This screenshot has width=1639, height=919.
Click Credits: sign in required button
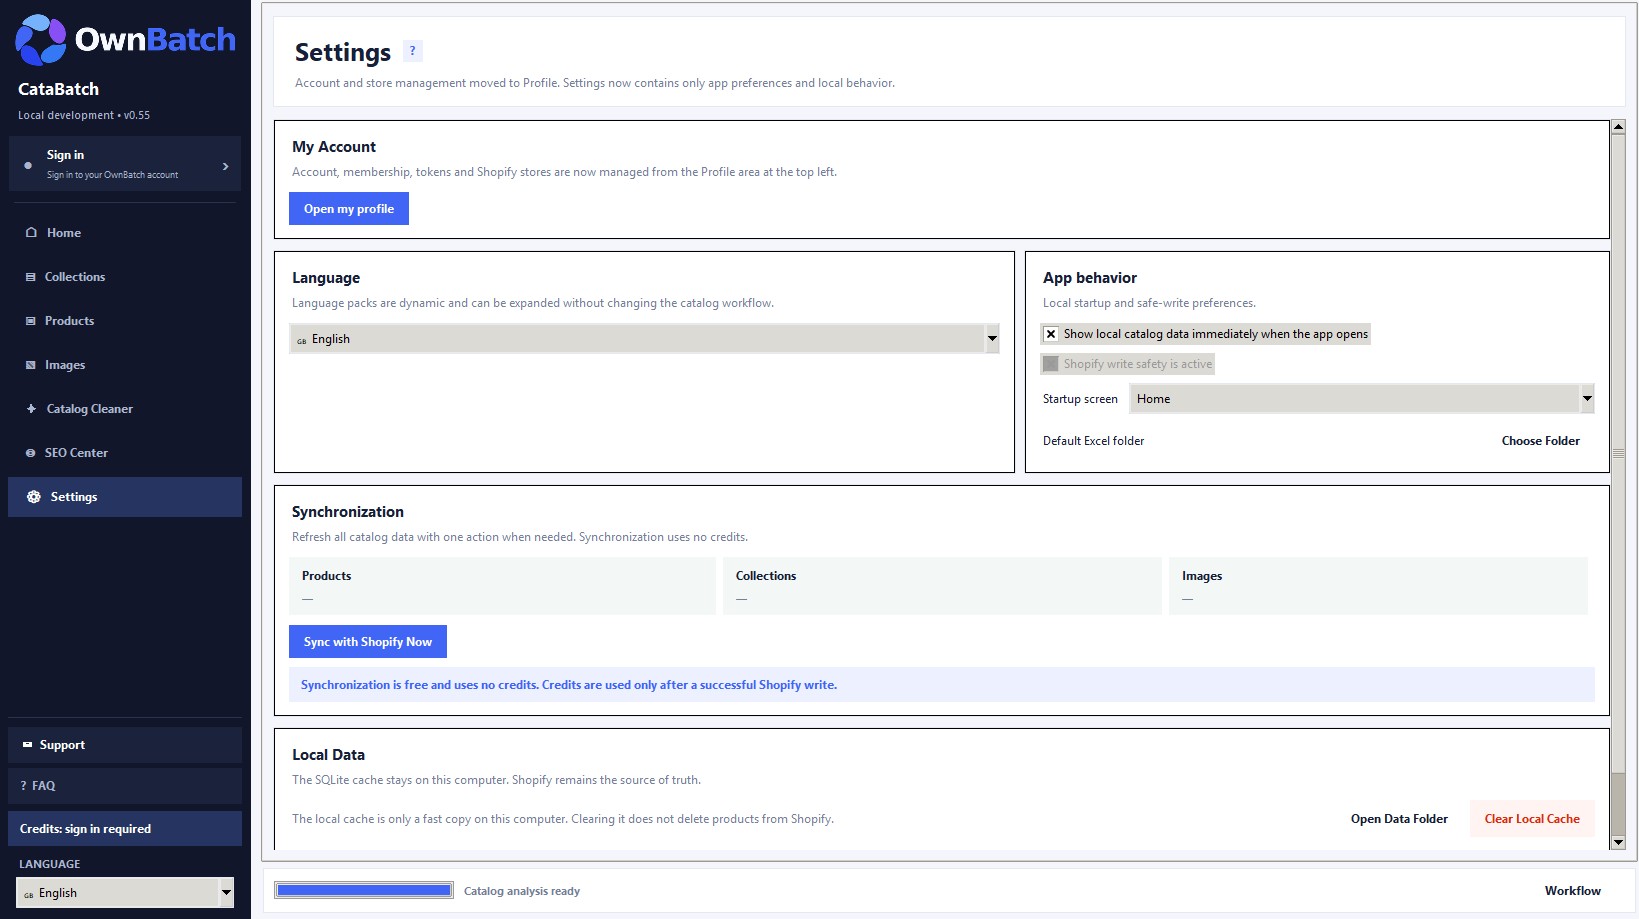point(125,829)
